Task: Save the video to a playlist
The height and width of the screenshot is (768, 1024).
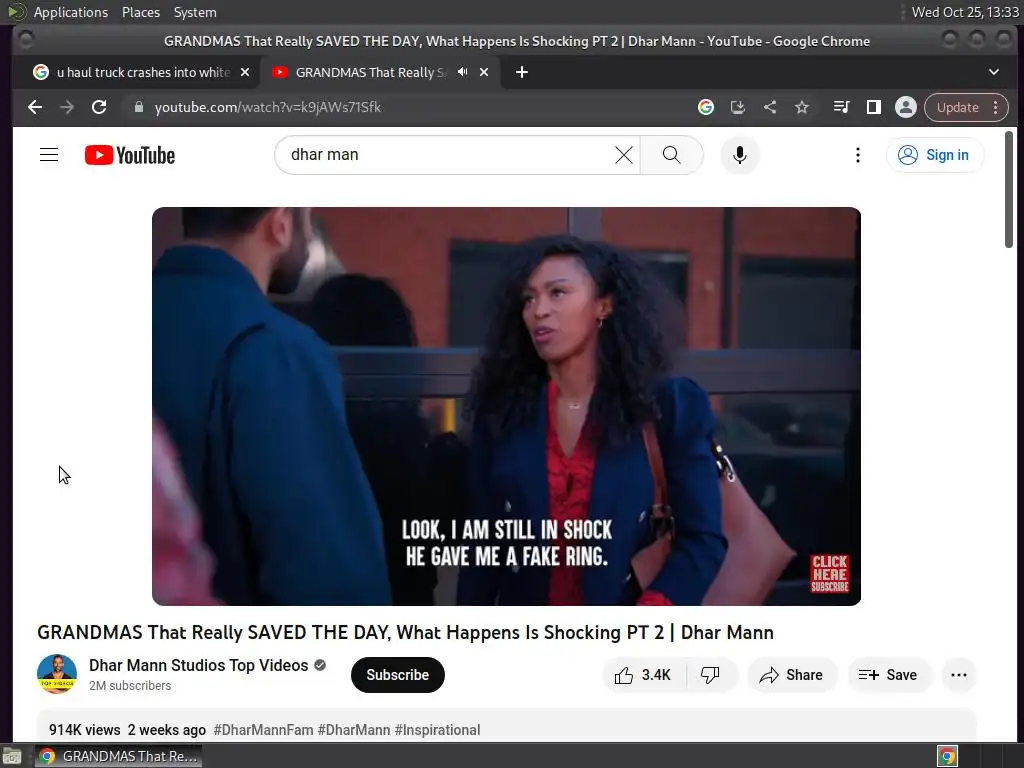Action: coord(888,675)
